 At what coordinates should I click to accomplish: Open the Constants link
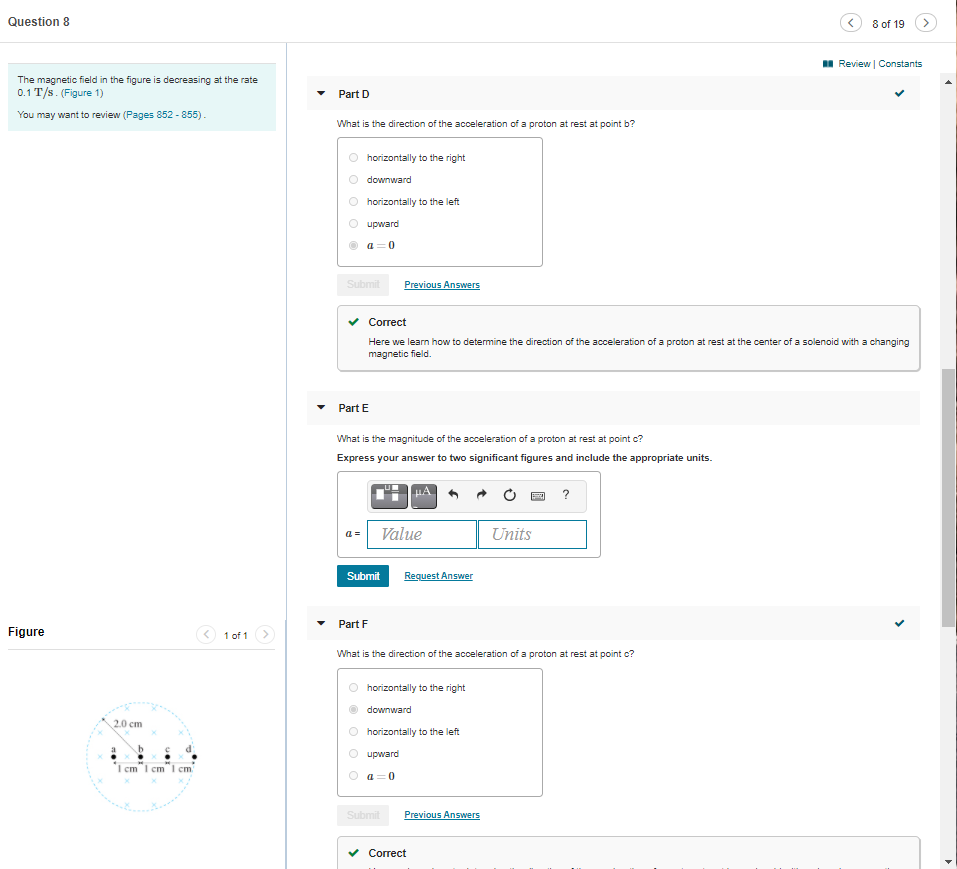coord(900,63)
